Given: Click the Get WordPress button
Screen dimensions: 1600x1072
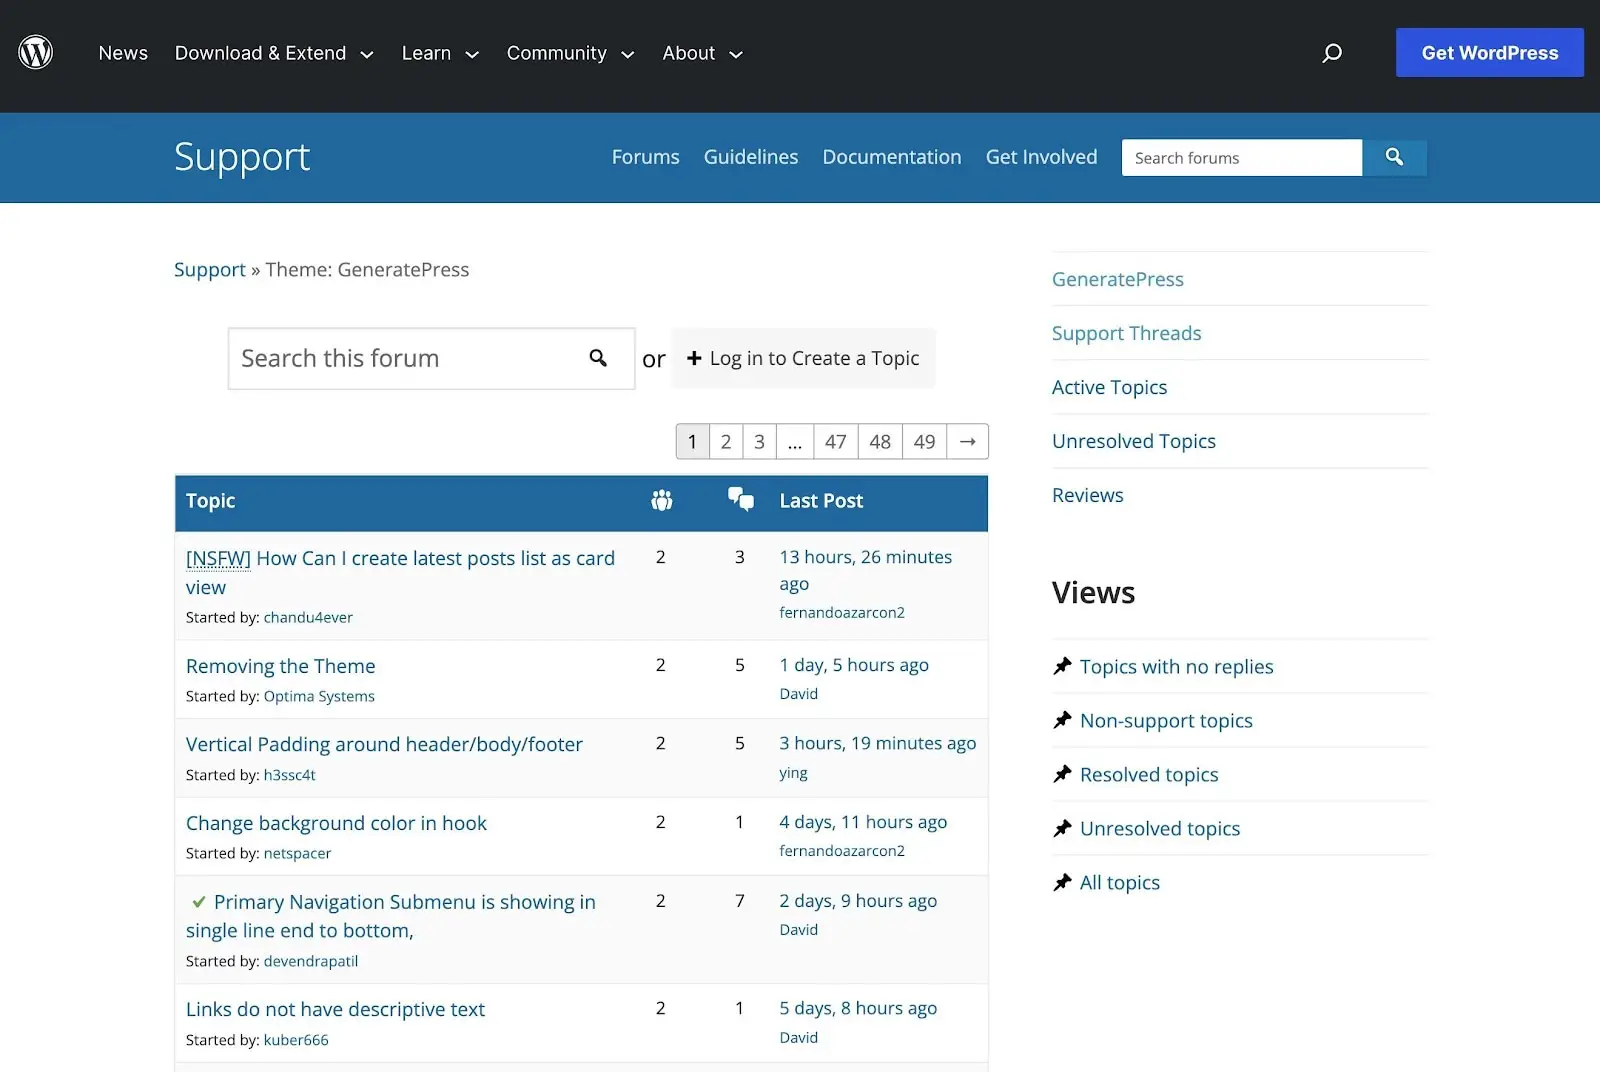Looking at the screenshot, I should tap(1490, 53).
